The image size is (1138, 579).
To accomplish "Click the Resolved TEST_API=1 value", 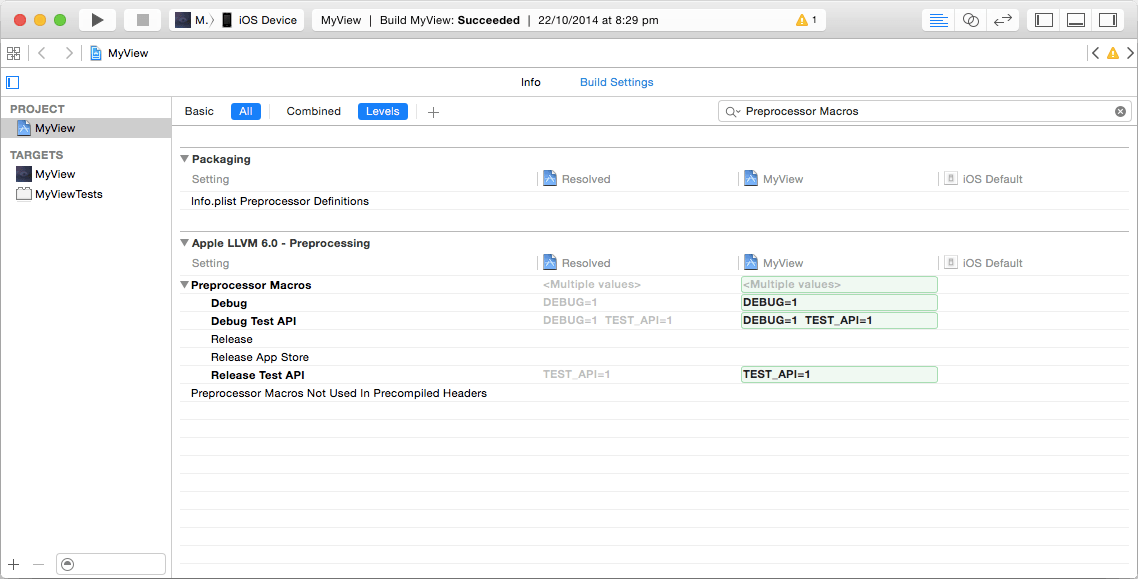I will [577, 375].
